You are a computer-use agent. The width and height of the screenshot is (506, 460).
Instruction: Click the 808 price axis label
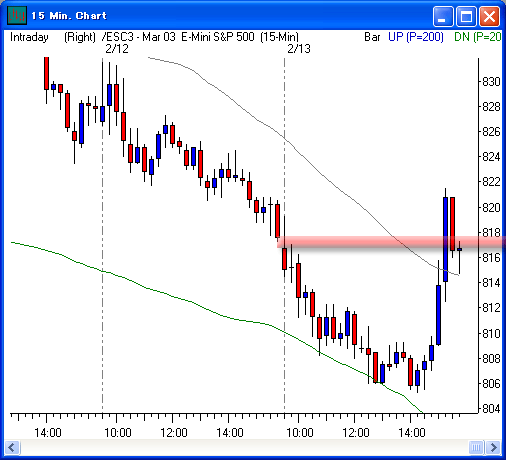(491, 359)
